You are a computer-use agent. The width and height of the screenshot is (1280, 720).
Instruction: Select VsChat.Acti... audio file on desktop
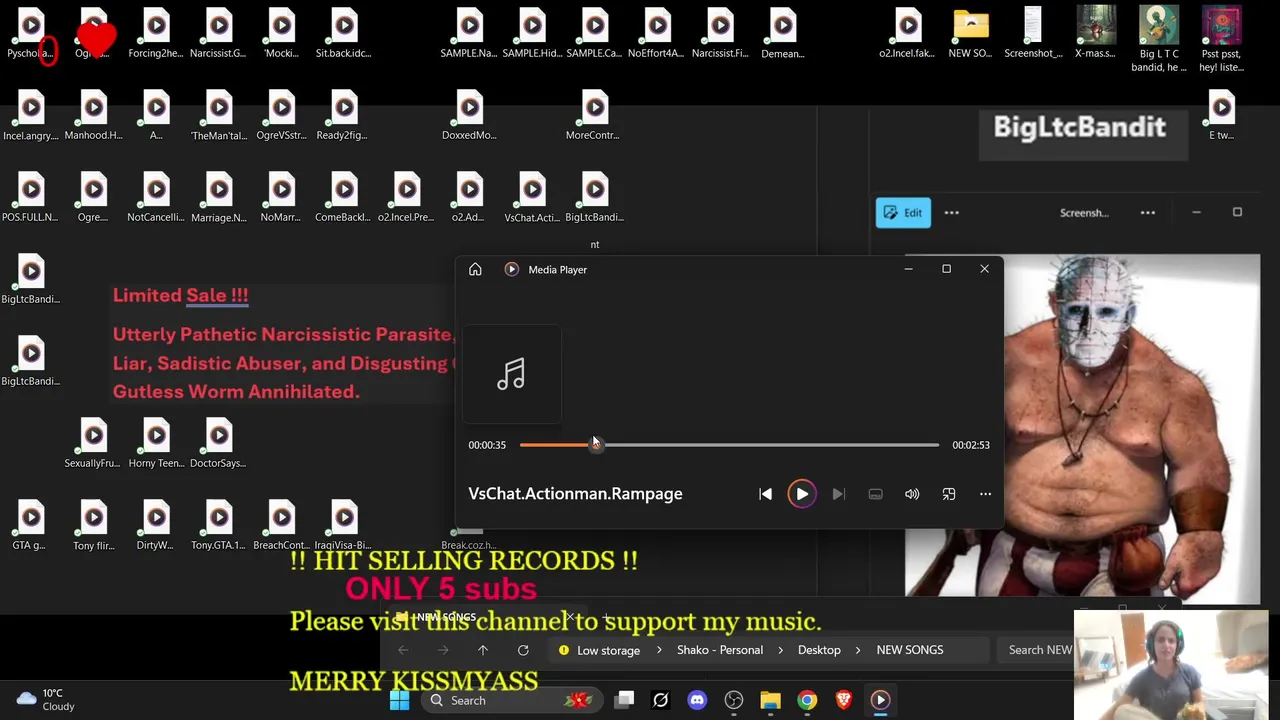pos(532,198)
